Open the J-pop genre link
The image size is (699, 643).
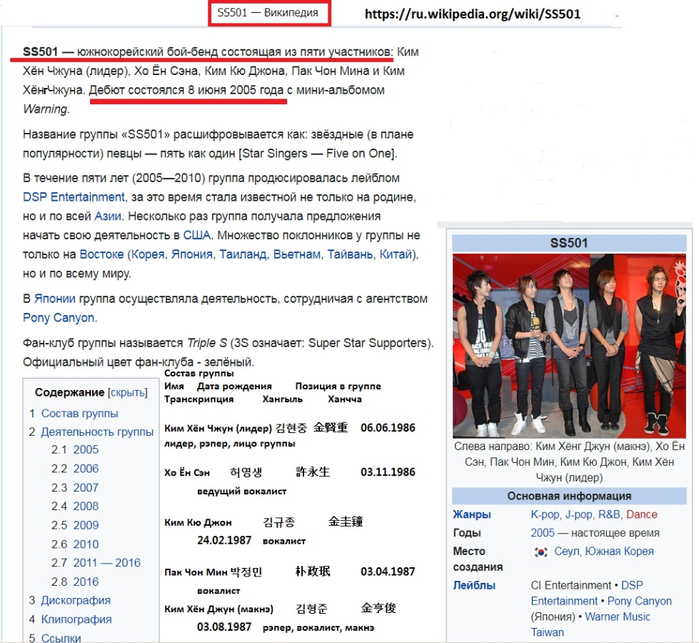[579, 515]
